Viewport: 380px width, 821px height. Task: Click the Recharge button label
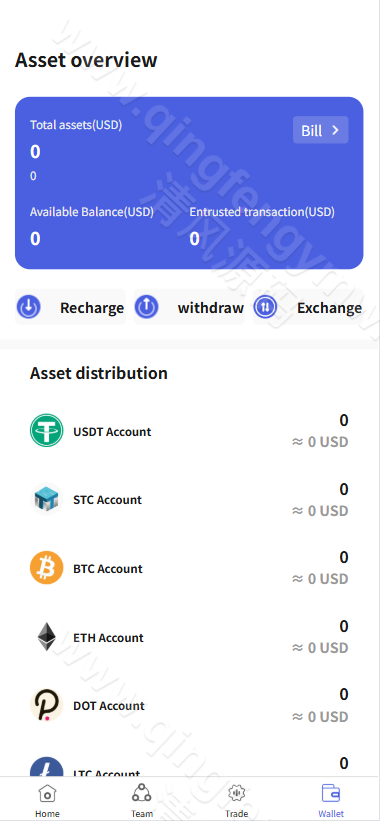(92, 308)
